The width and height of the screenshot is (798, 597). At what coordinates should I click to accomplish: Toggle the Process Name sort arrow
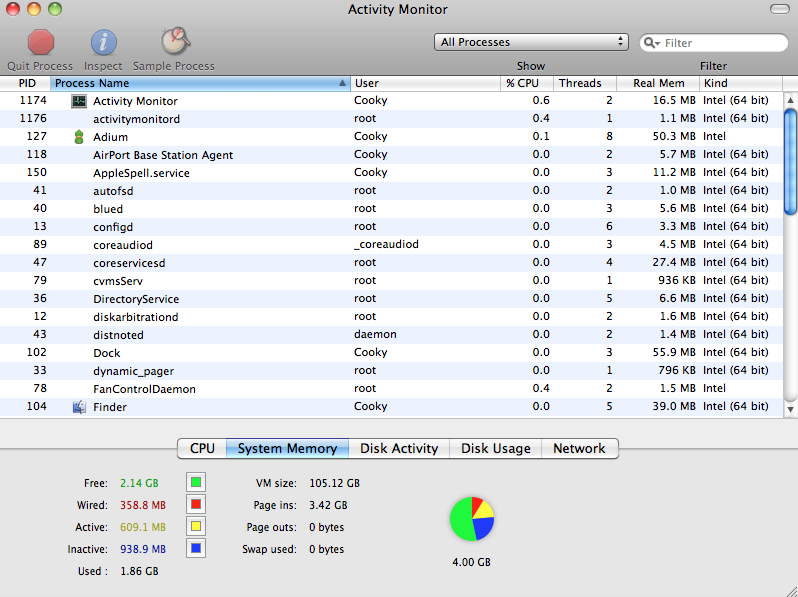[343, 83]
